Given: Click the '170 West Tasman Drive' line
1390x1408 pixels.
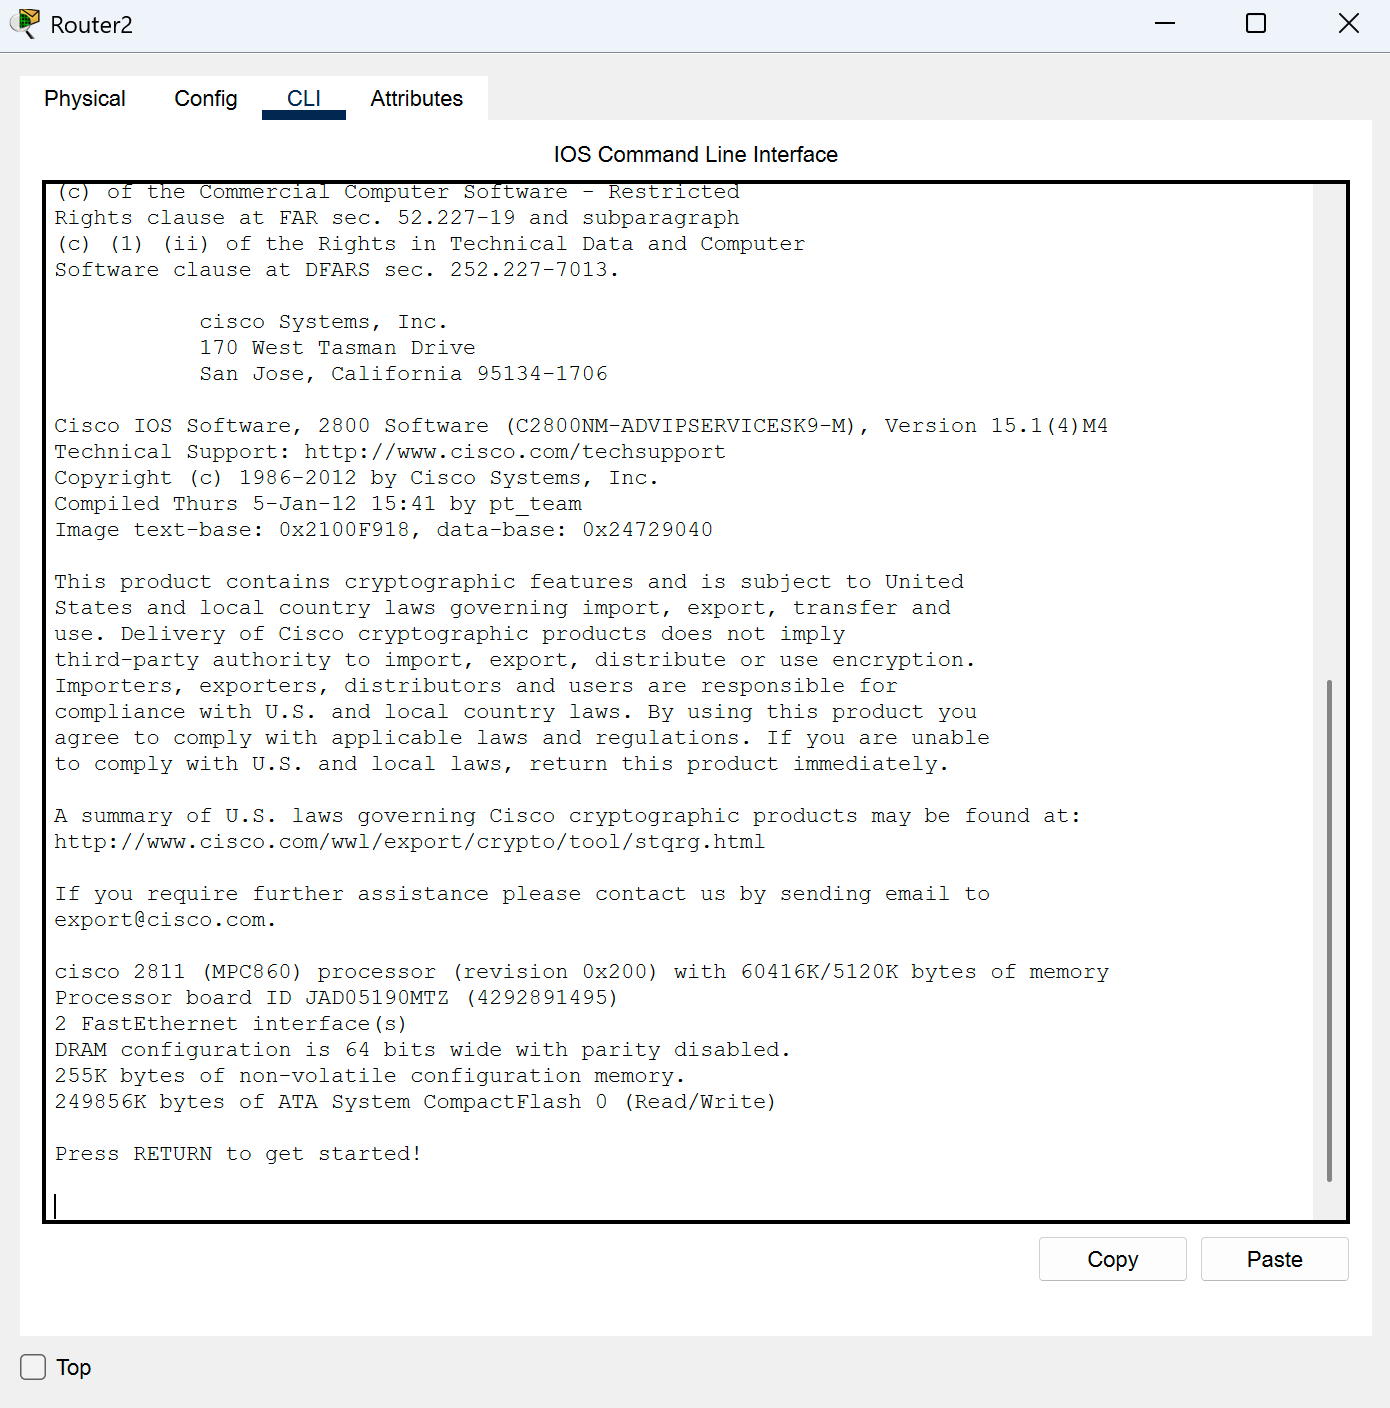Looking at the screenshot, I should pos(338,348).
